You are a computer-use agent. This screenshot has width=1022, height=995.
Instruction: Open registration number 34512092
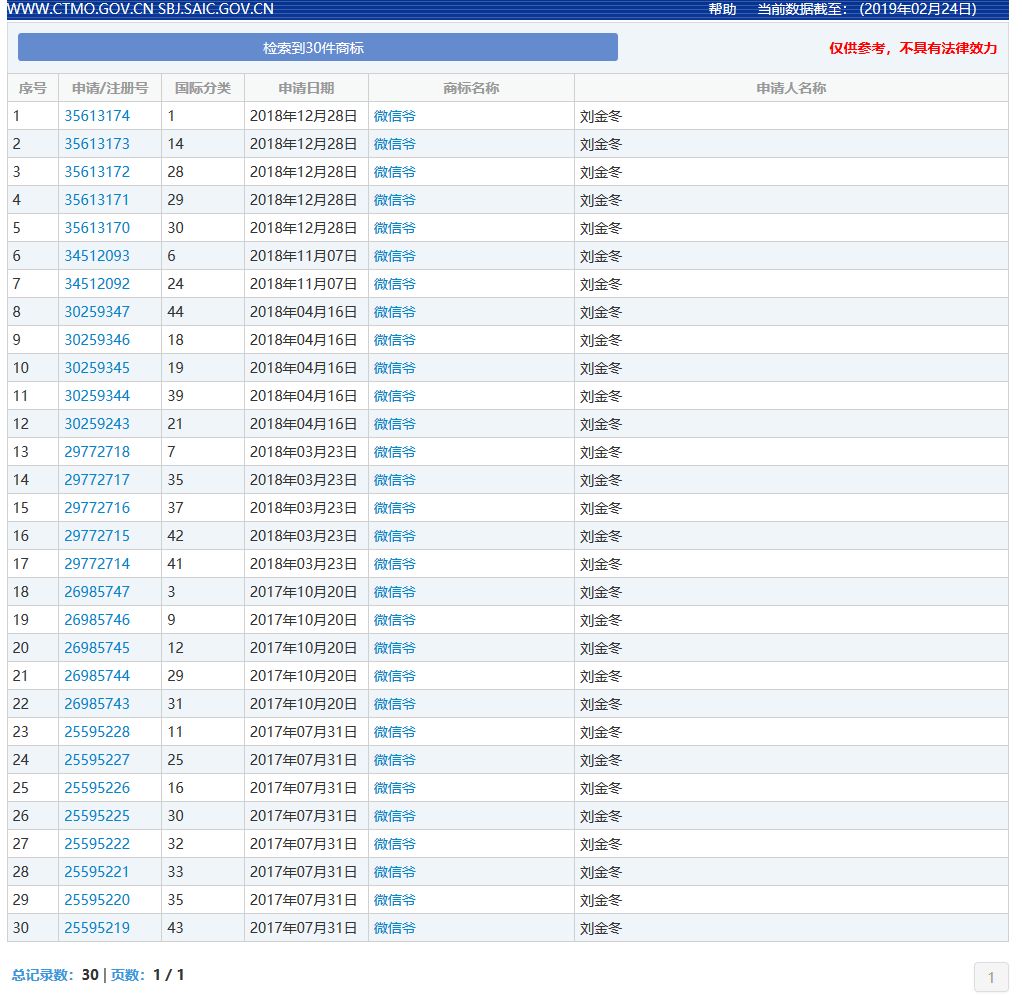[x=97, y=284]
